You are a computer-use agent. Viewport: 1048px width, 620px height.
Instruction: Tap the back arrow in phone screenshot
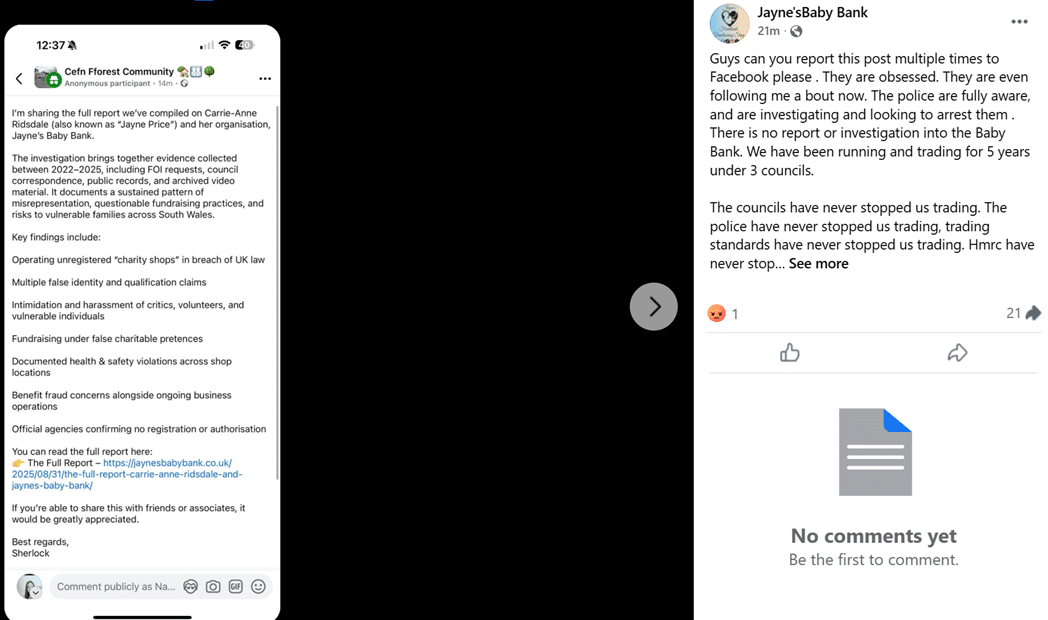point(19,78)
